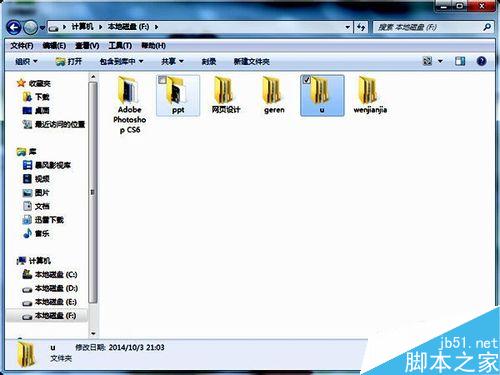Click the search field for 本地磁盘 (F:)
Viewport: 500px width, 375px height.
point(427,27)
